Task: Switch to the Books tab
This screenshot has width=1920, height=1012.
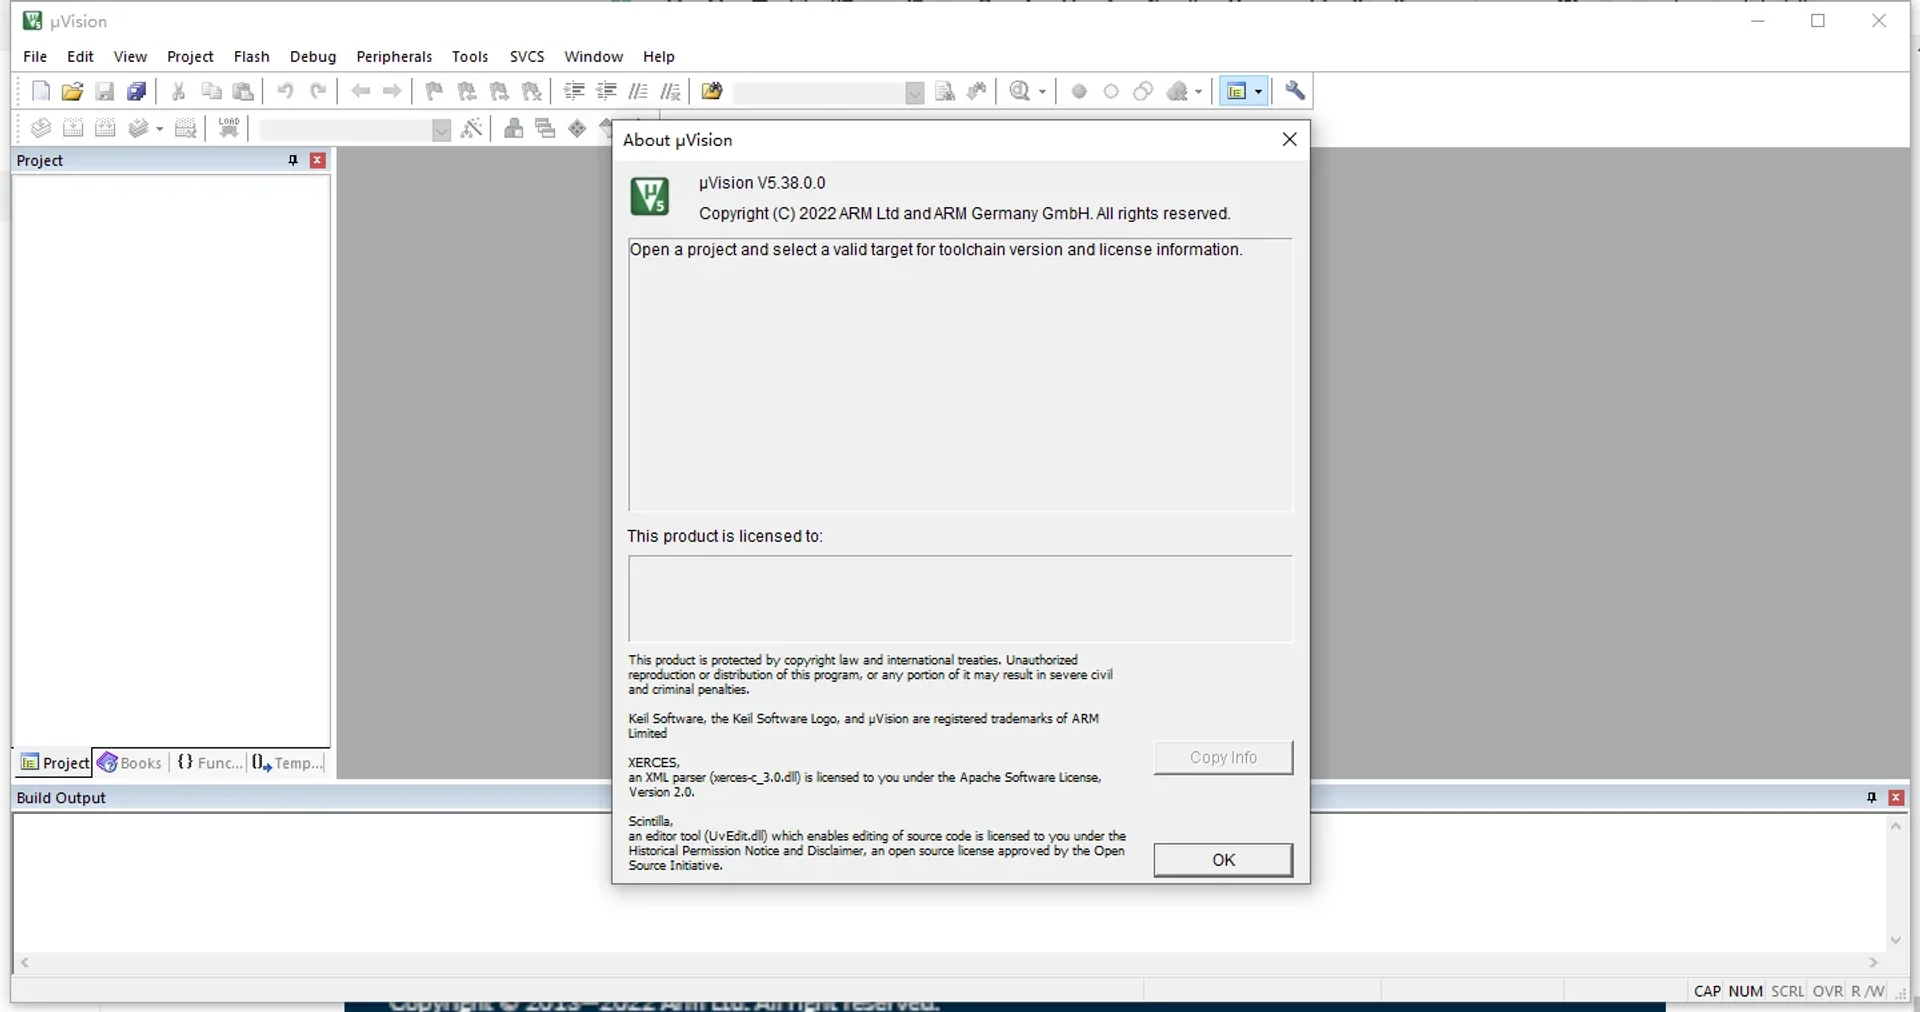Action: (x=130, y=763)
